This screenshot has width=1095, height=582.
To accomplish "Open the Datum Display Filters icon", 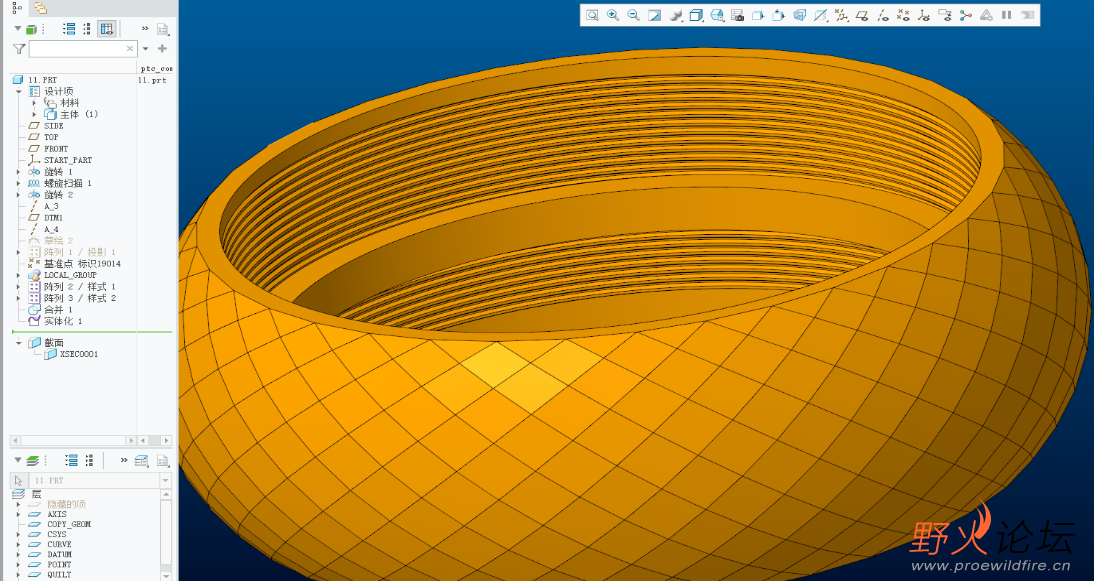I will click(842, 15).
